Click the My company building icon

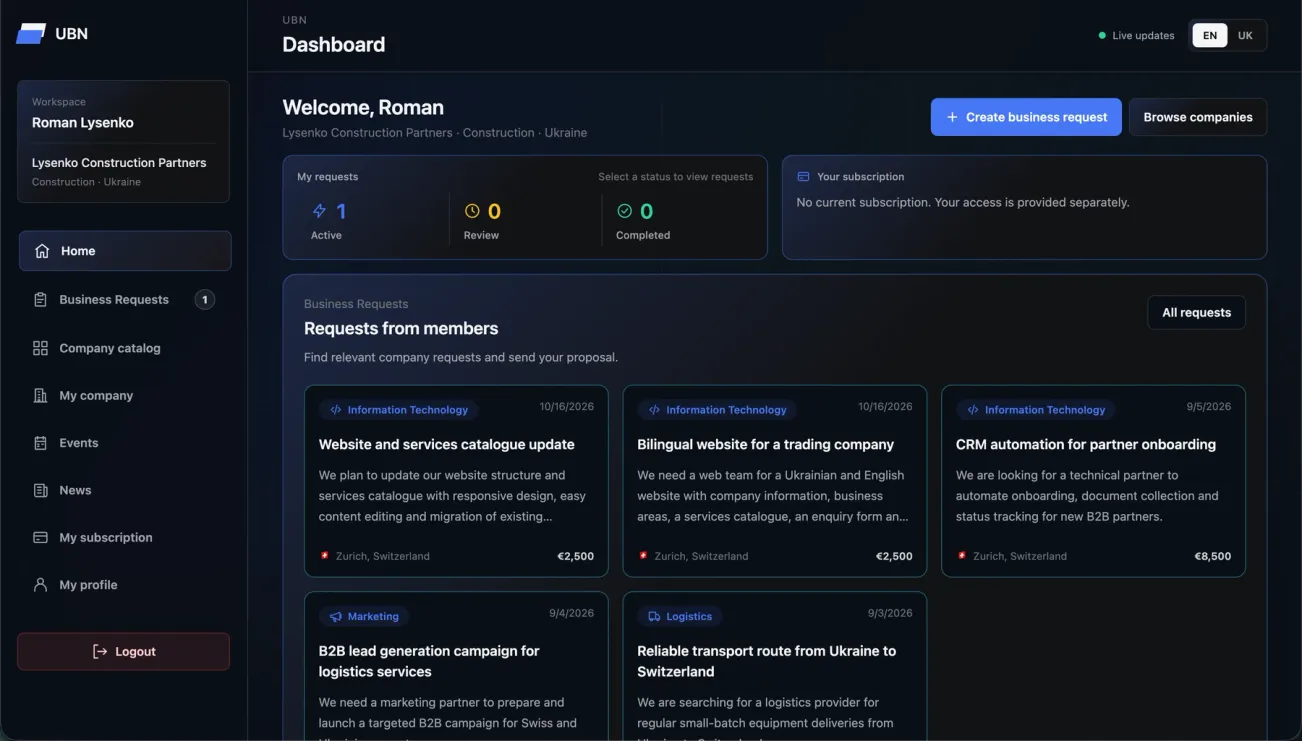coord(40,396)
